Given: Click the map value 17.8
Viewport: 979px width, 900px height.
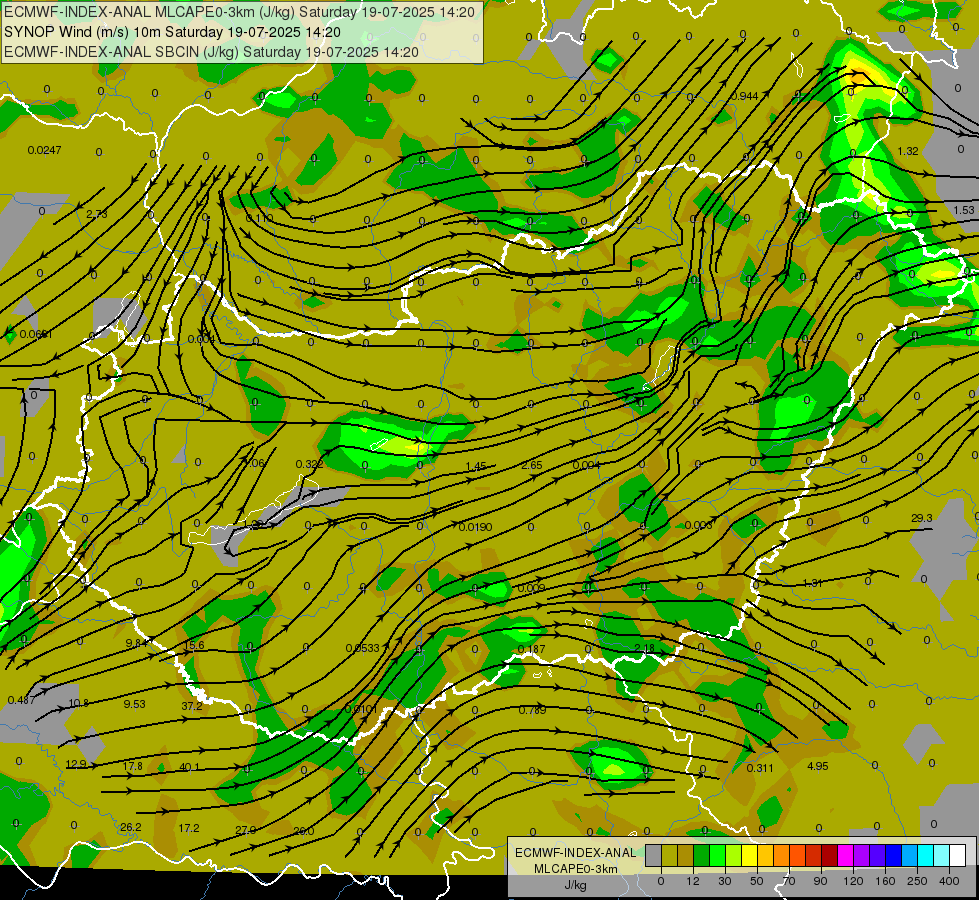Looking at the screenshot, I should point(132,766).
